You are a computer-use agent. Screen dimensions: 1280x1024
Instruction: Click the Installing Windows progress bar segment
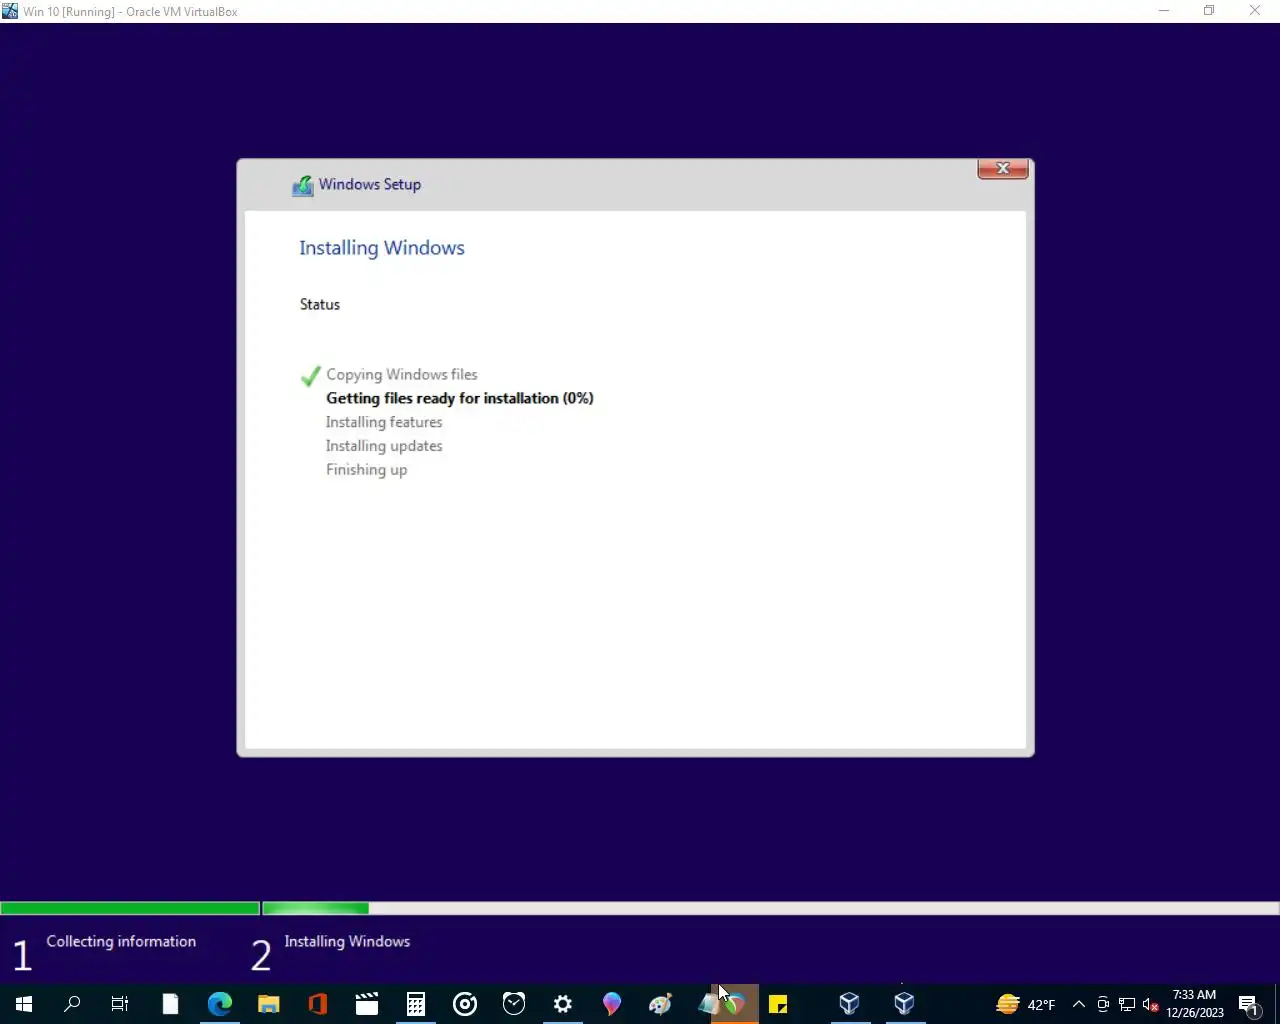(771, 908)
